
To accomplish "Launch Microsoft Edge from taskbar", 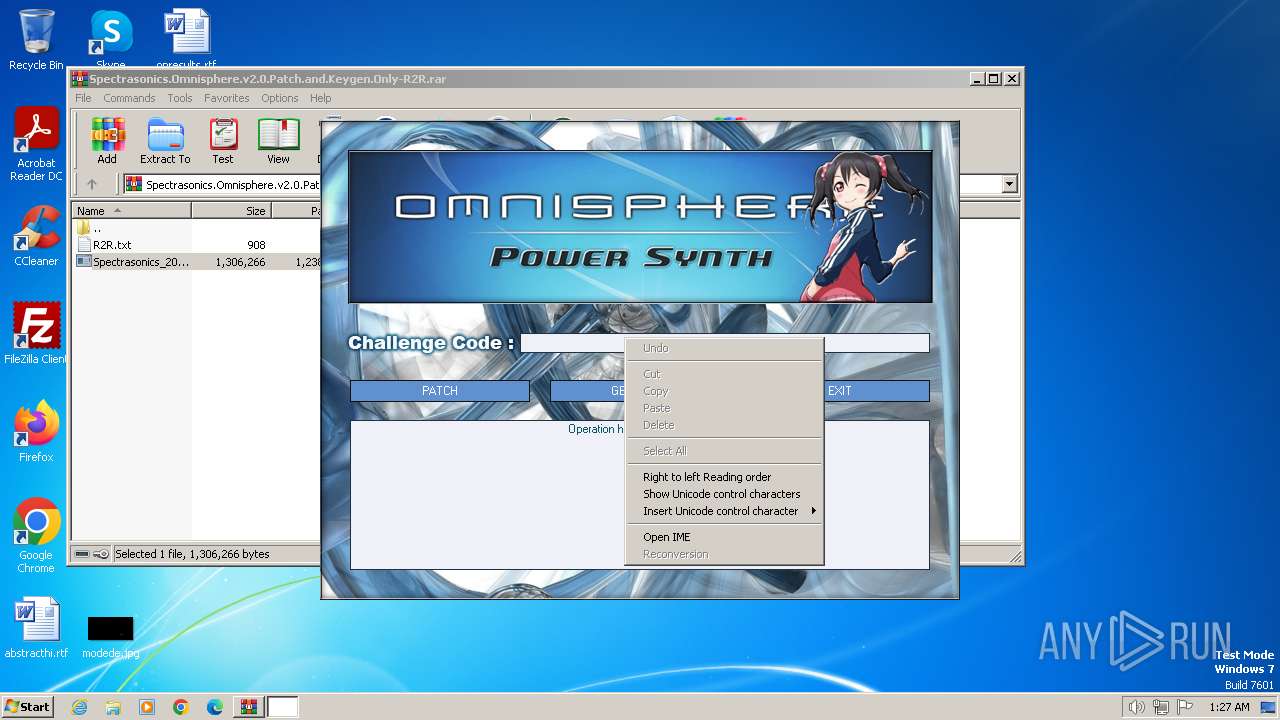I will tap(215, 707).
